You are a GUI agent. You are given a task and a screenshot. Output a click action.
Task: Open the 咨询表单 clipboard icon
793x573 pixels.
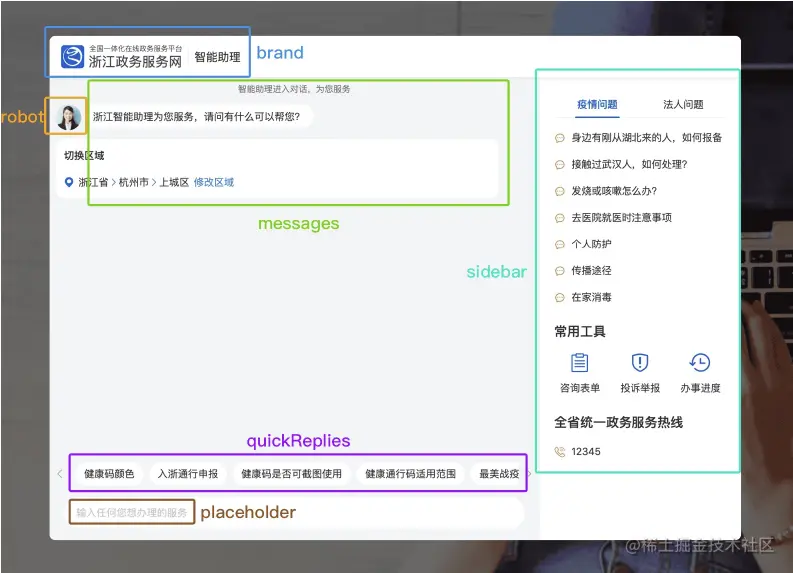(x=580, y=362)
